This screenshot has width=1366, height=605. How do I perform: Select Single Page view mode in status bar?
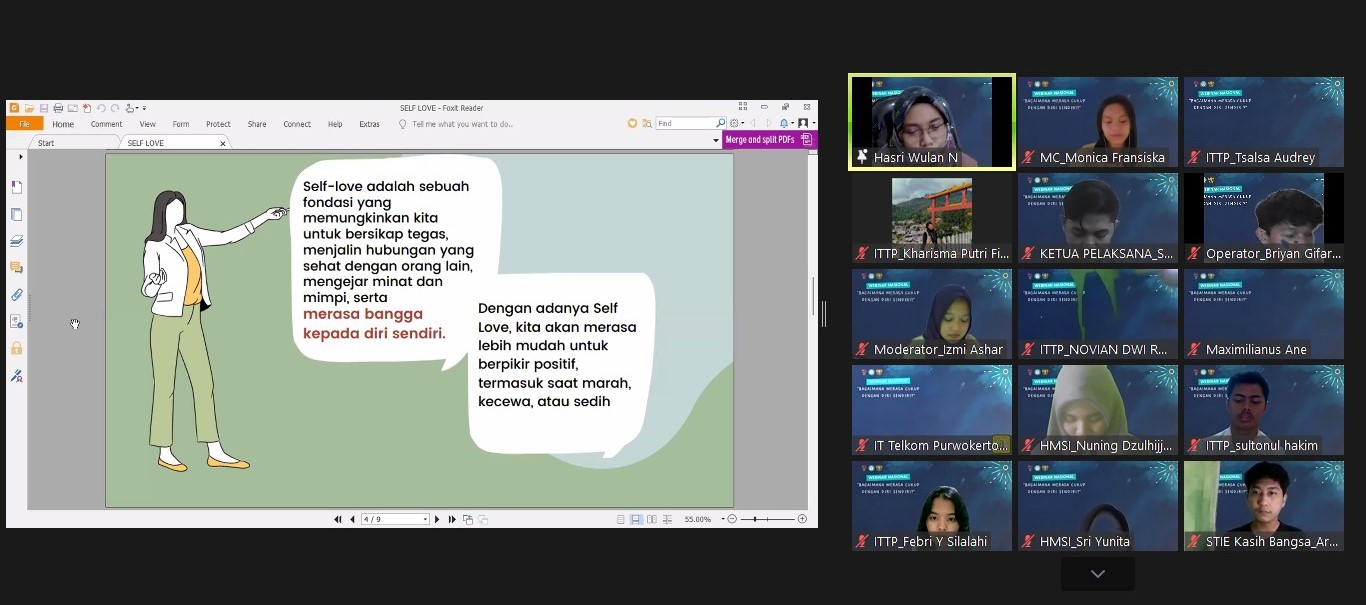(x=621, y=519)
